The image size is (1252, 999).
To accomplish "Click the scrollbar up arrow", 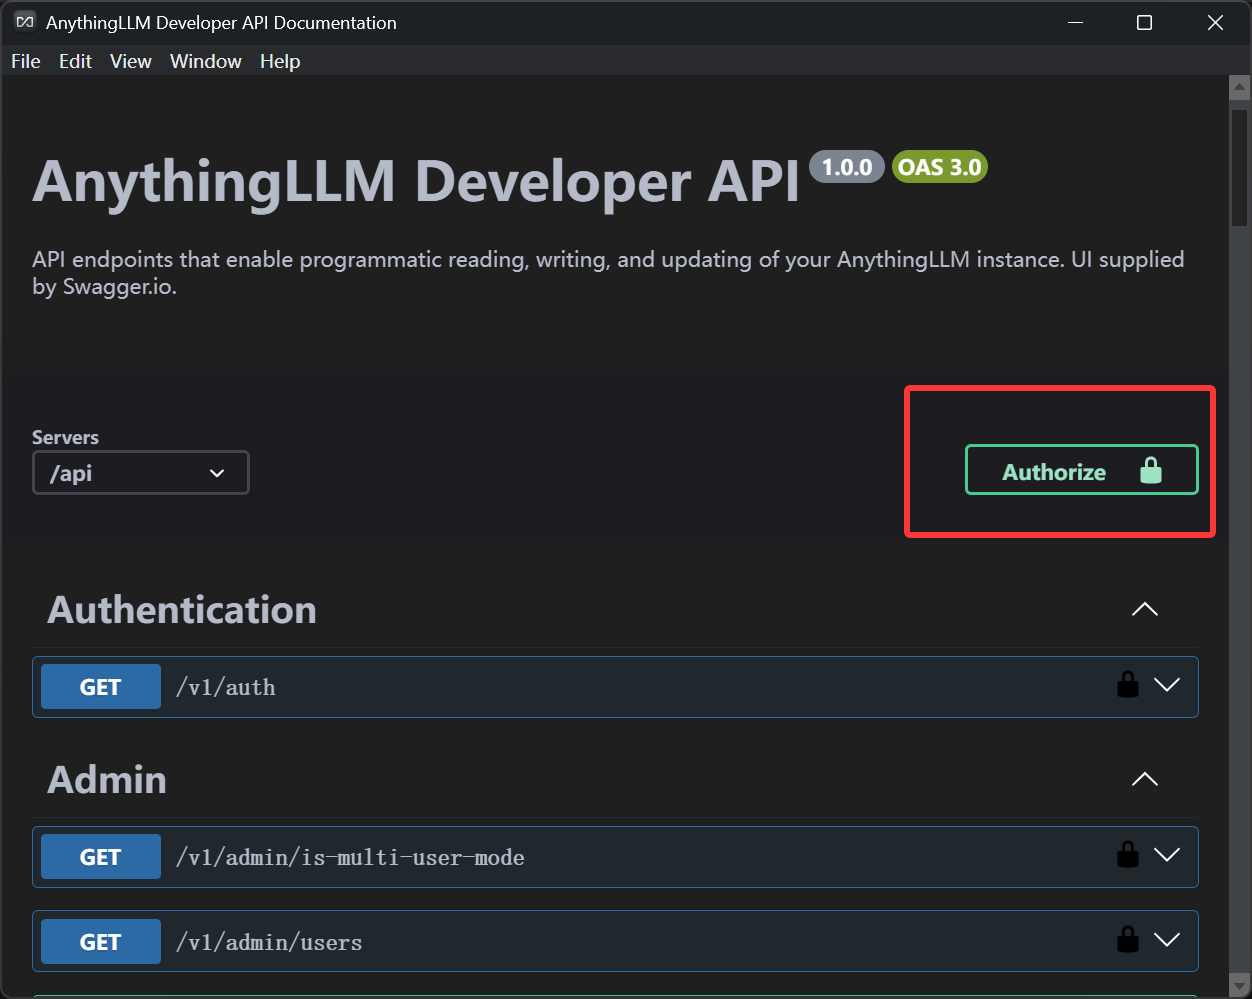I will click(1240, 88).
